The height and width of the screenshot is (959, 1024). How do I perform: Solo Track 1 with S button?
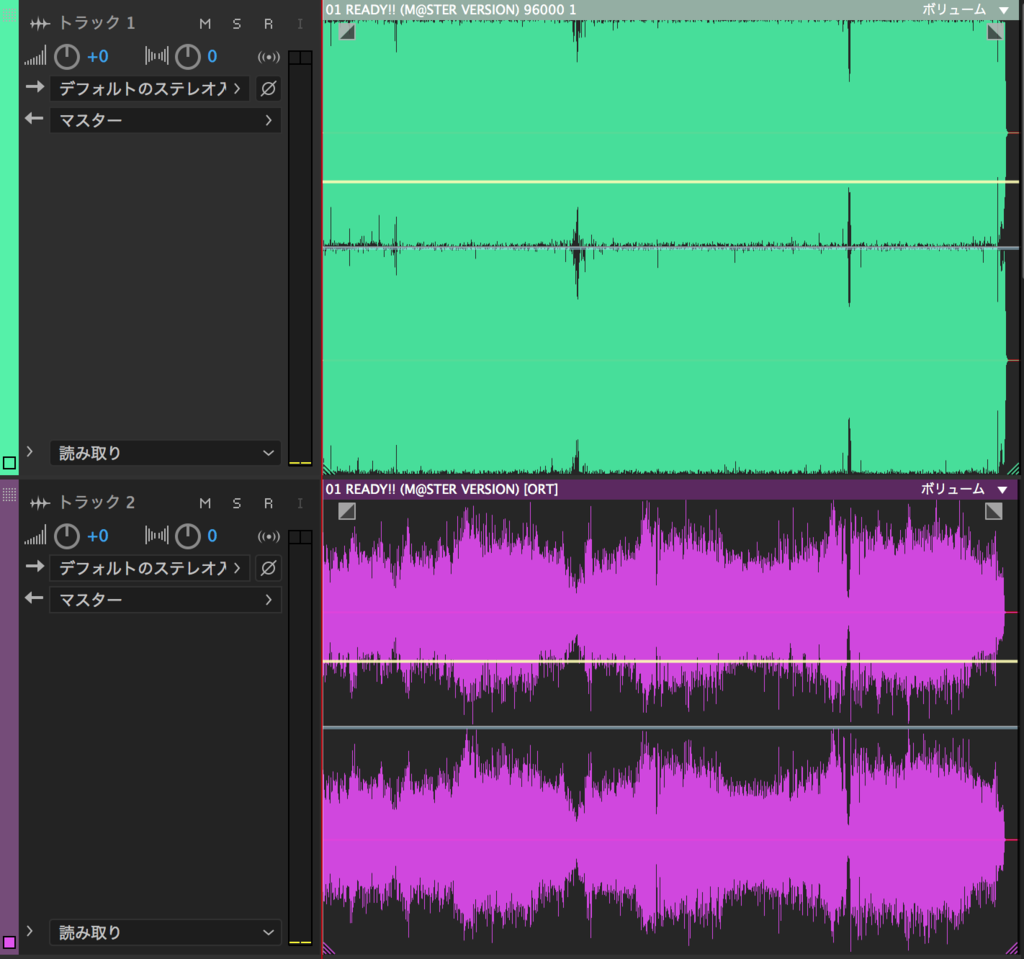[x=236, y=24]
